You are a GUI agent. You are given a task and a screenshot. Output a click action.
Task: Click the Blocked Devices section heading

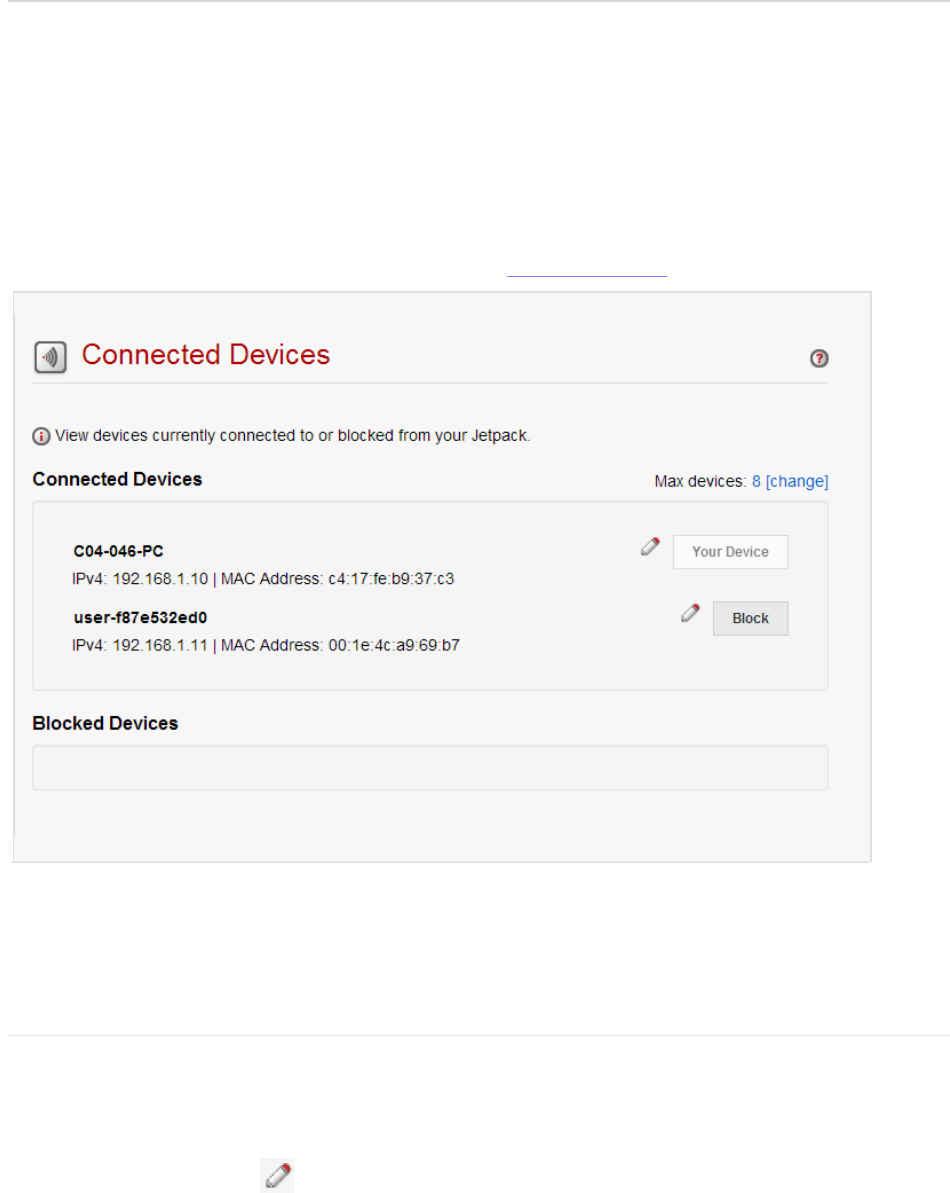point(105,723)
